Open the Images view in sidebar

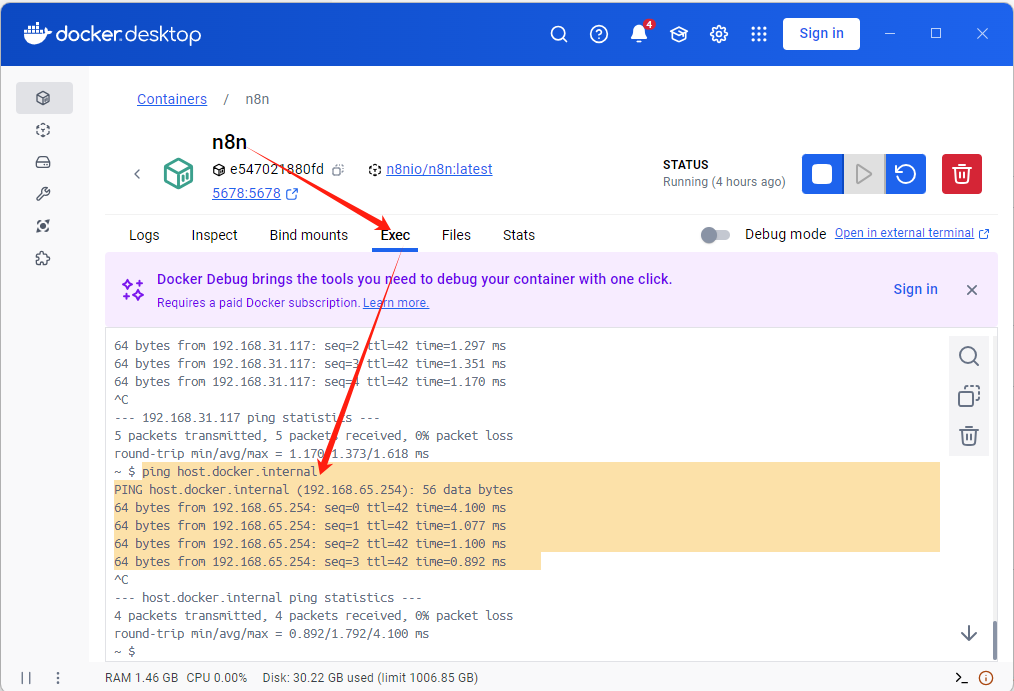[43, 131]
